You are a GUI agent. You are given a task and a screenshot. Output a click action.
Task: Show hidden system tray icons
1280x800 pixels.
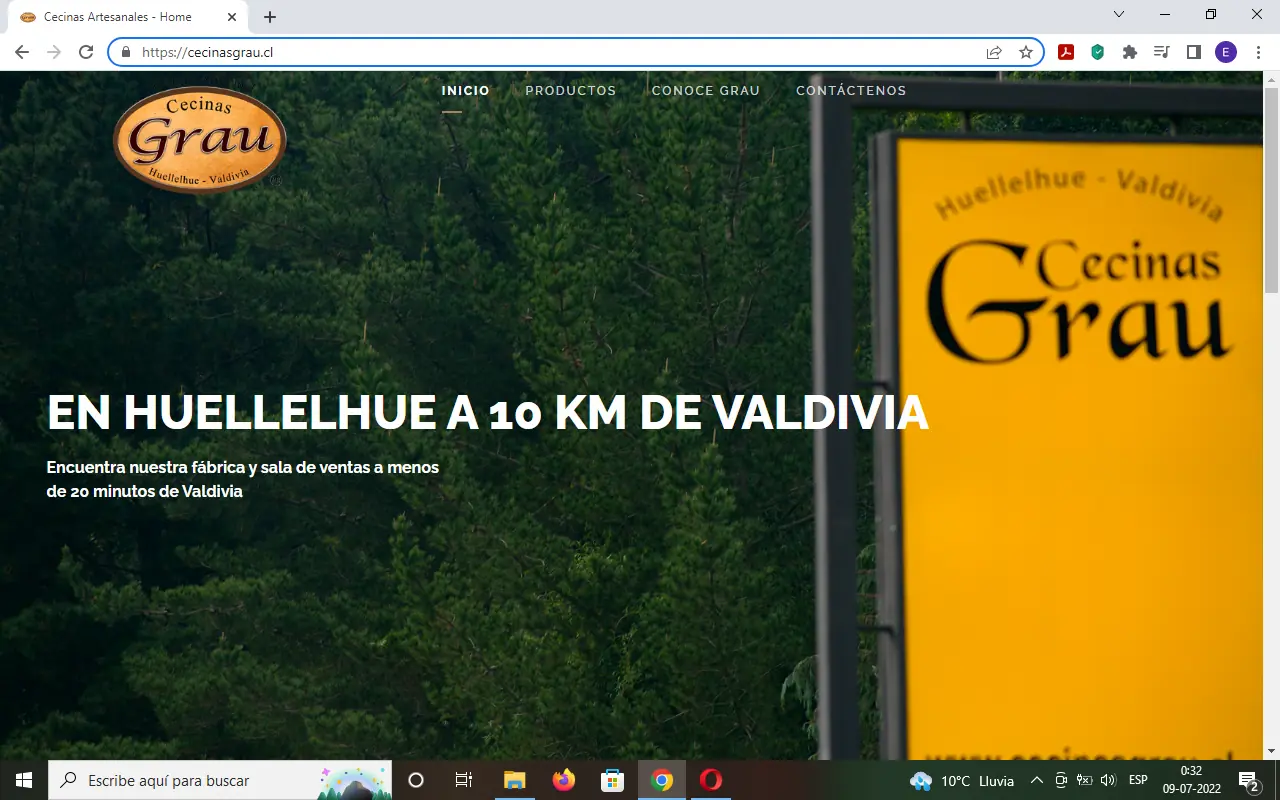tap(1036, 780)
